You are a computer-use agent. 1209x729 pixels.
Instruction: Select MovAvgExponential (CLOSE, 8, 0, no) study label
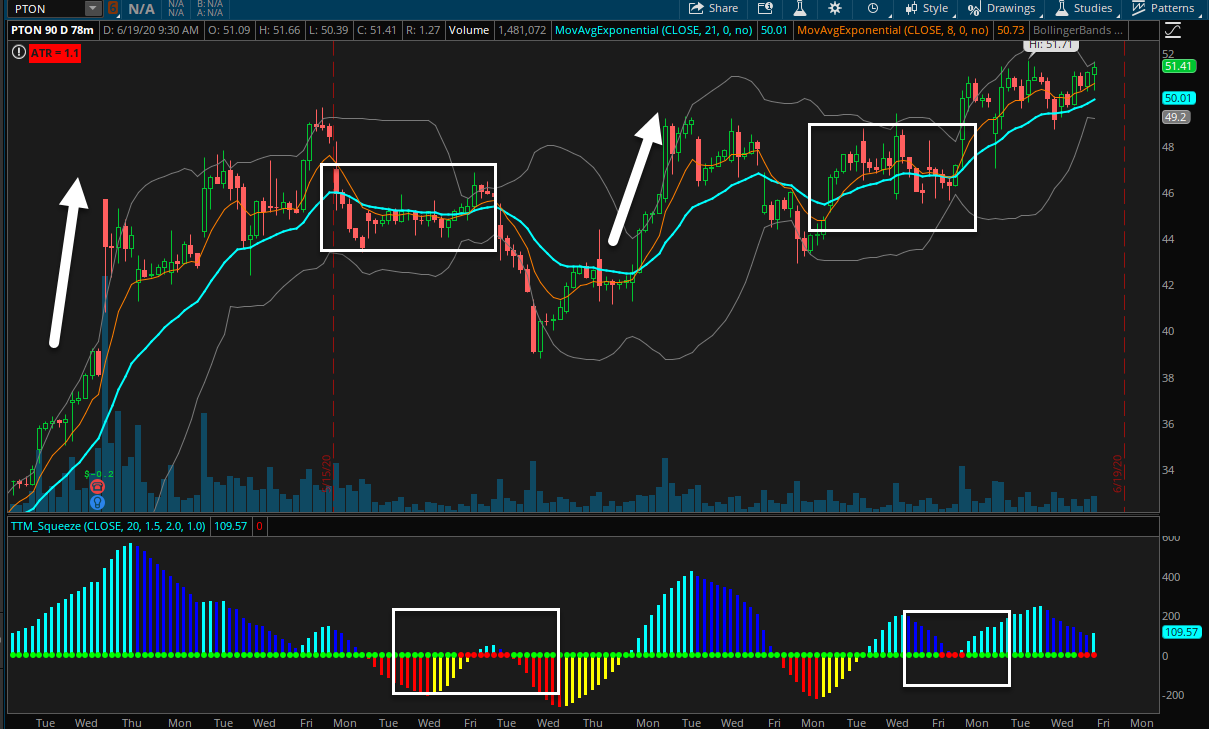893,30
